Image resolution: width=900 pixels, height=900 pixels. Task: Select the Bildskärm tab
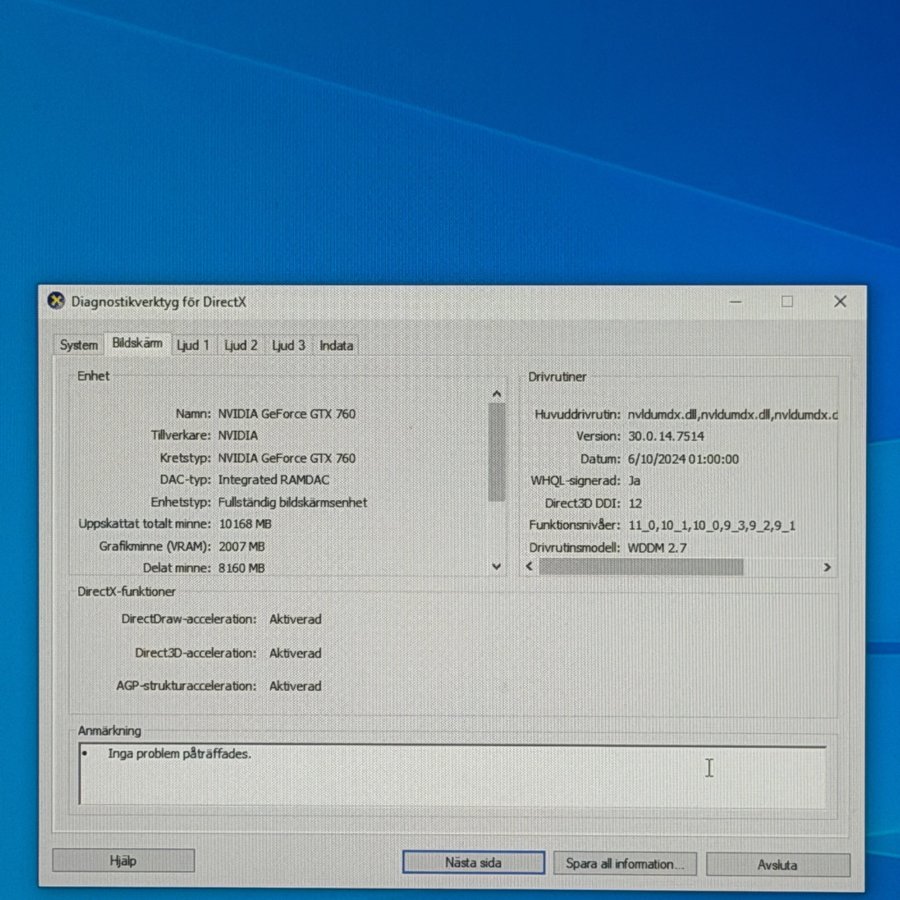pos(137,344)
